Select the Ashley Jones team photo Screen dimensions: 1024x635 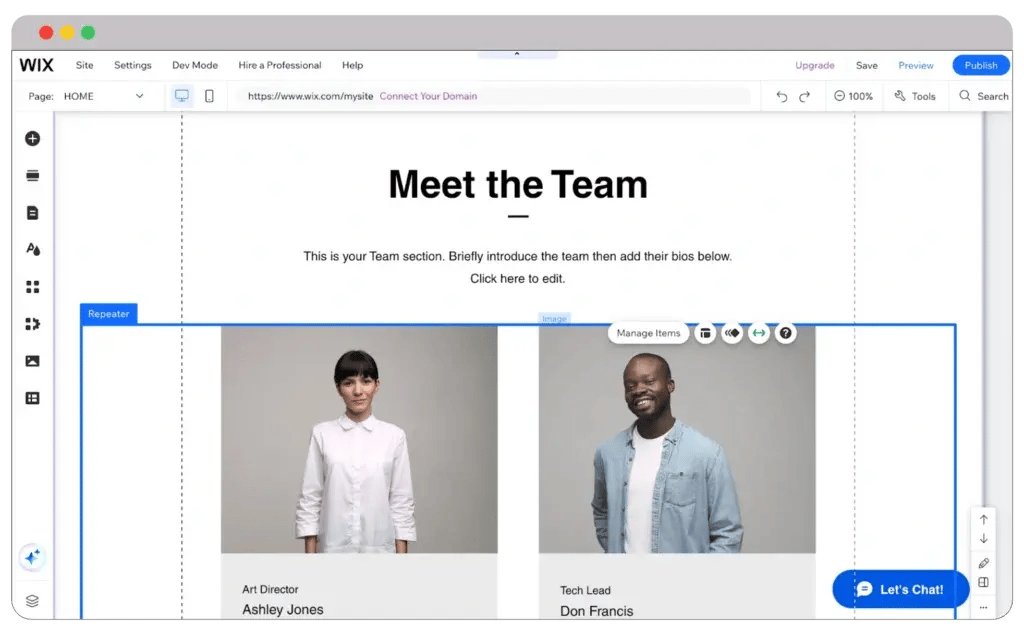tap(358, 440)
